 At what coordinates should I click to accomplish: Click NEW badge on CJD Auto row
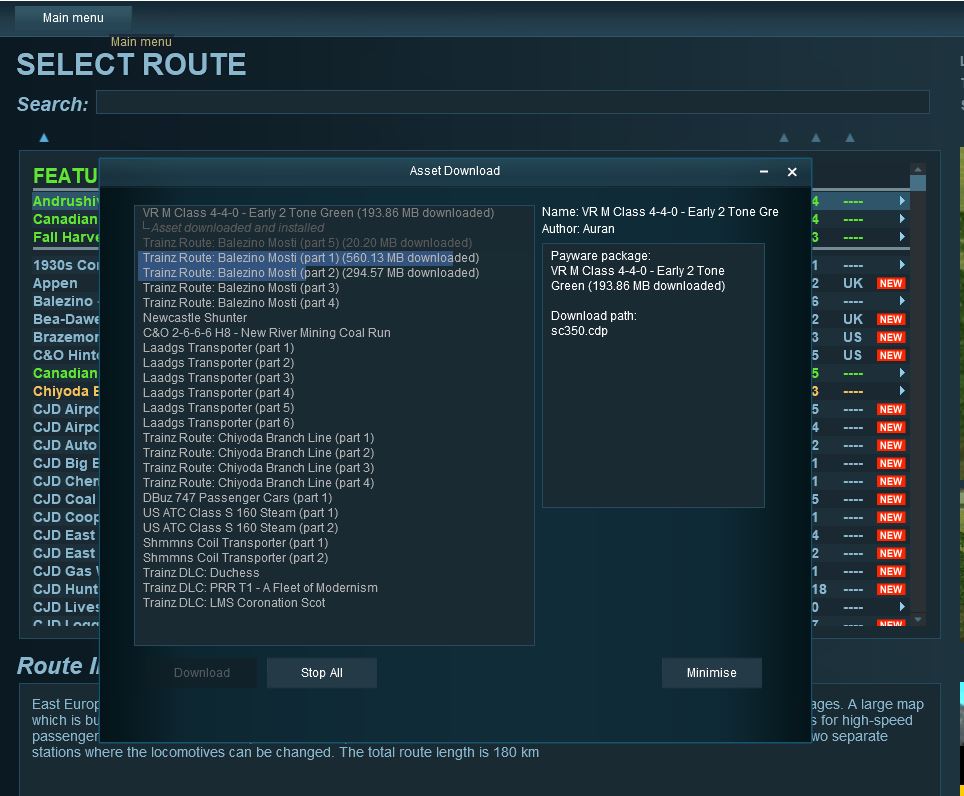pos(890,445)
